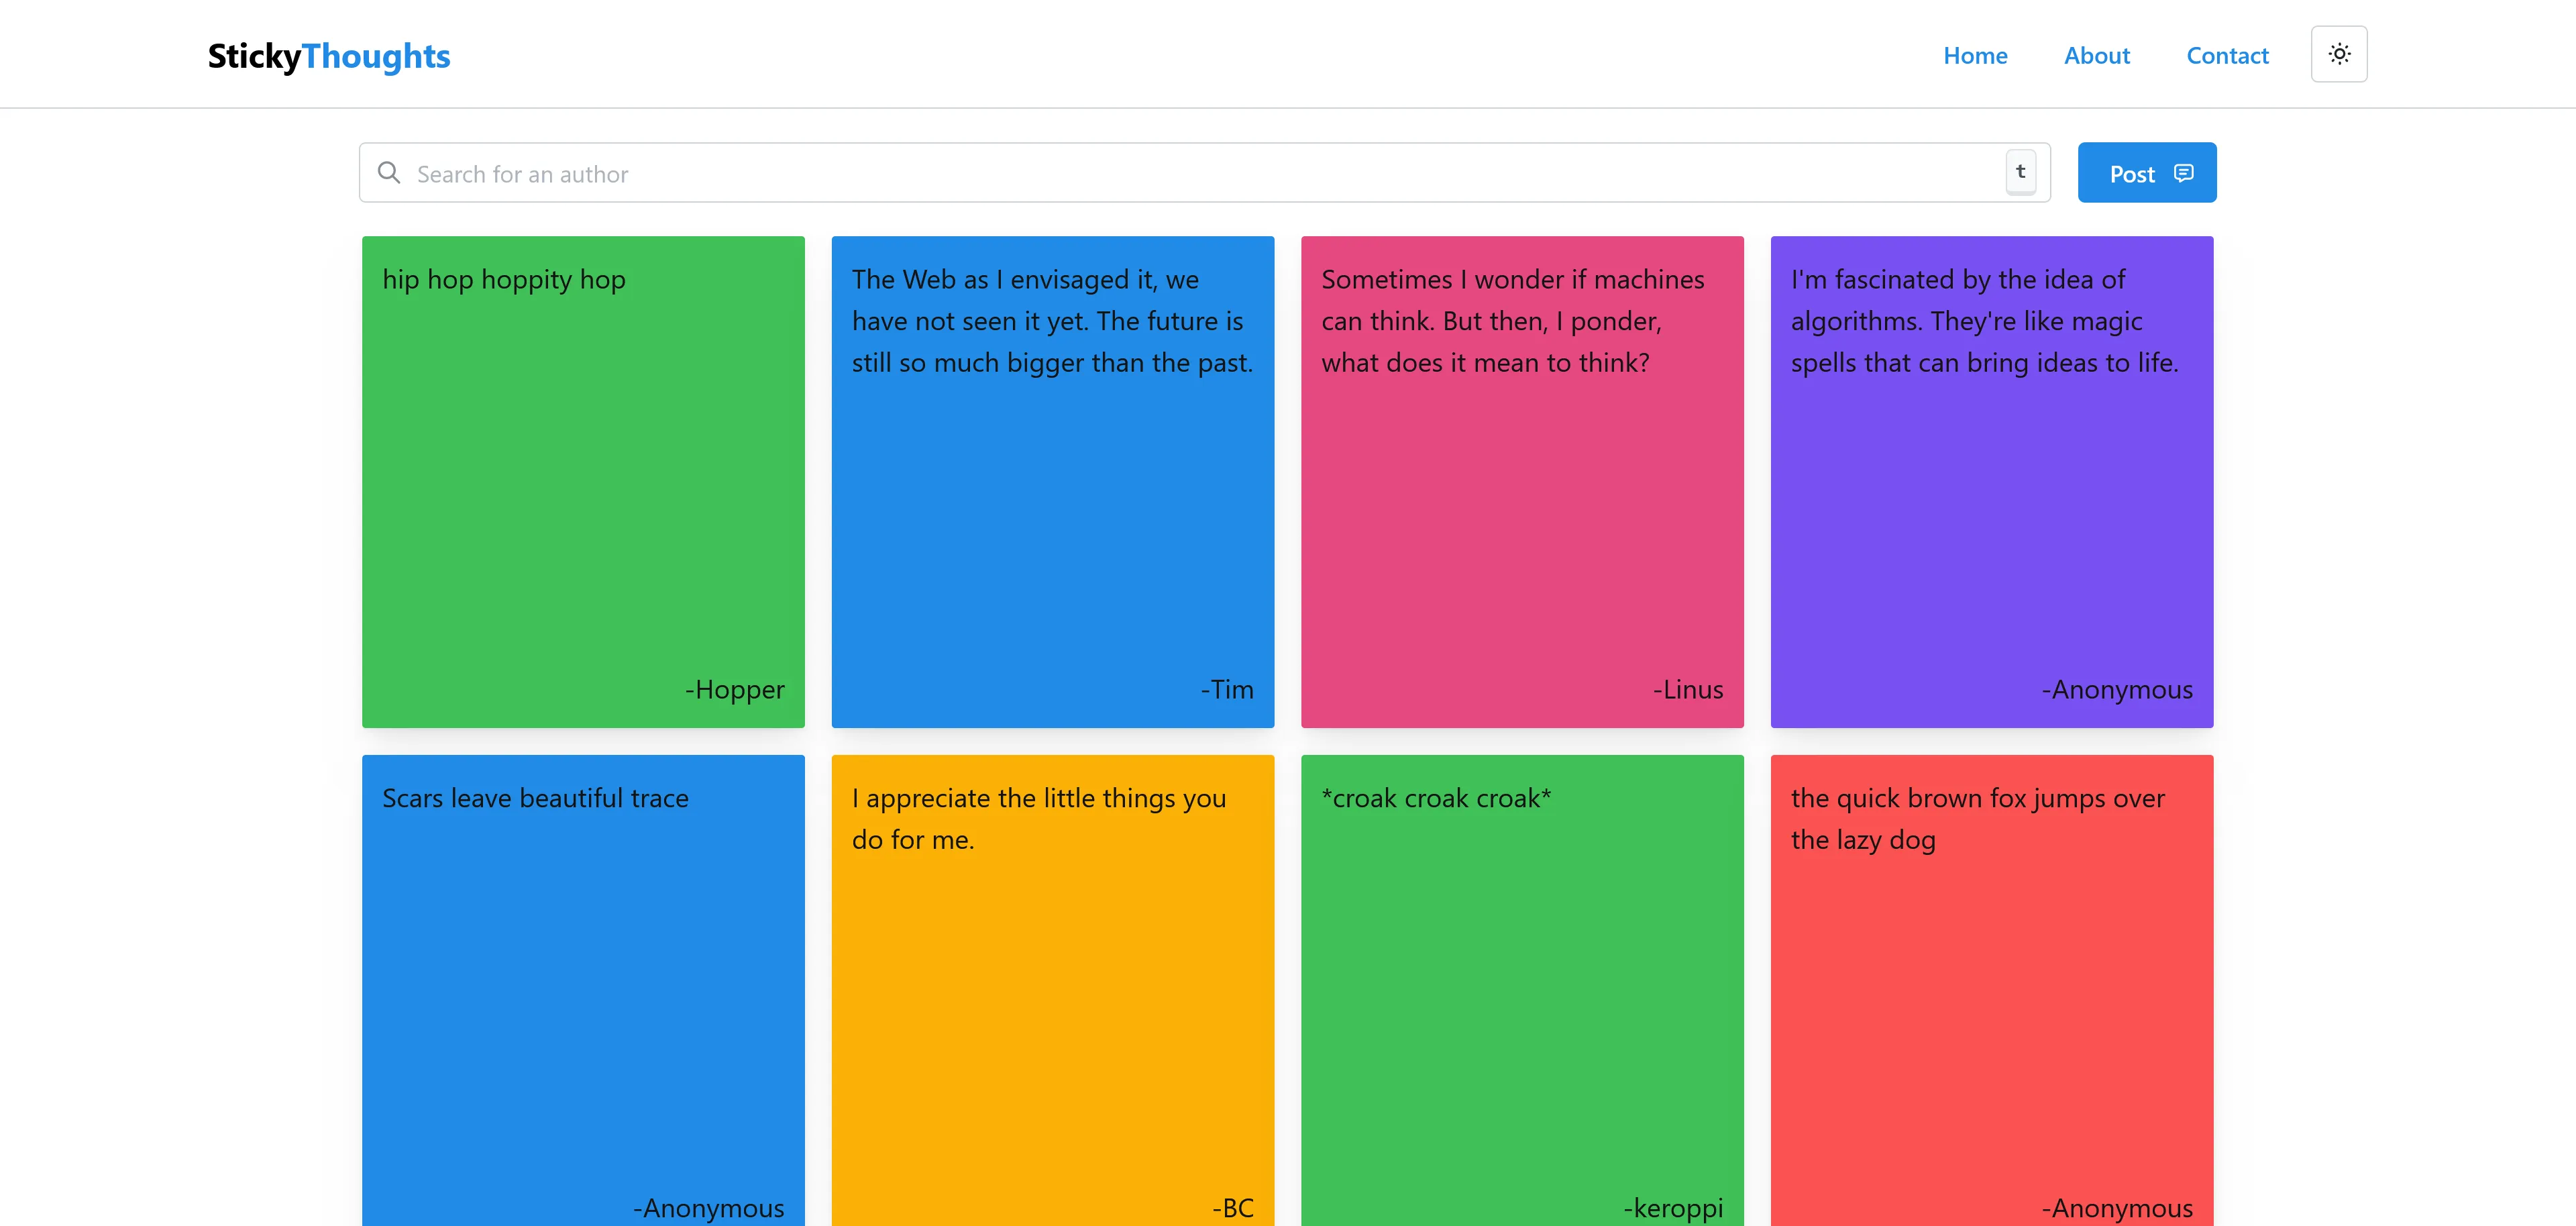Toggle the sun light/dark theme button
The width and height of the screenshot is (2576, 1226).
(2338, 54)
